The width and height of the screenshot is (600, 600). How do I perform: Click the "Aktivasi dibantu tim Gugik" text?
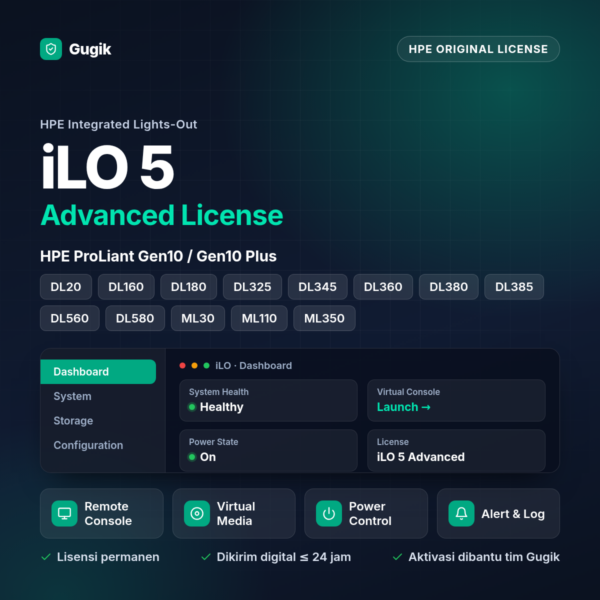pos(484,557)
